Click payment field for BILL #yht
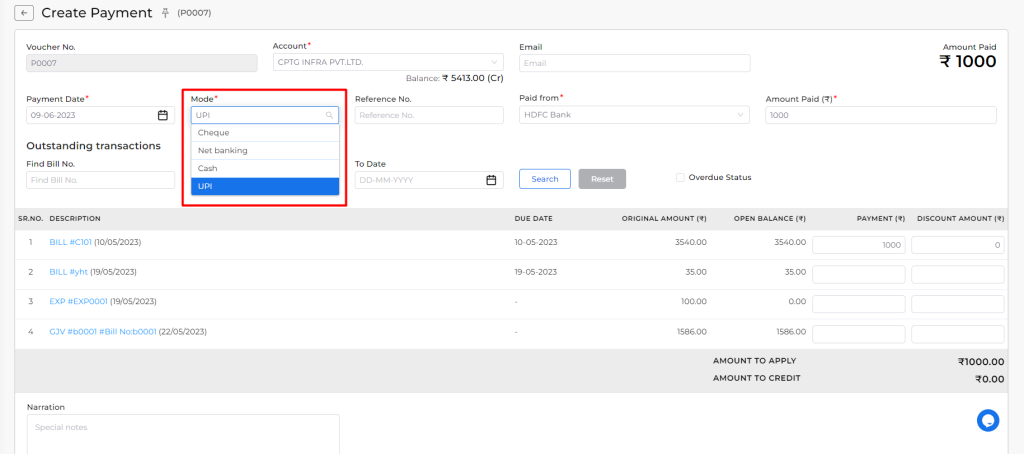This screenshot has width=1024, height=454. click(x=859, y=274)
